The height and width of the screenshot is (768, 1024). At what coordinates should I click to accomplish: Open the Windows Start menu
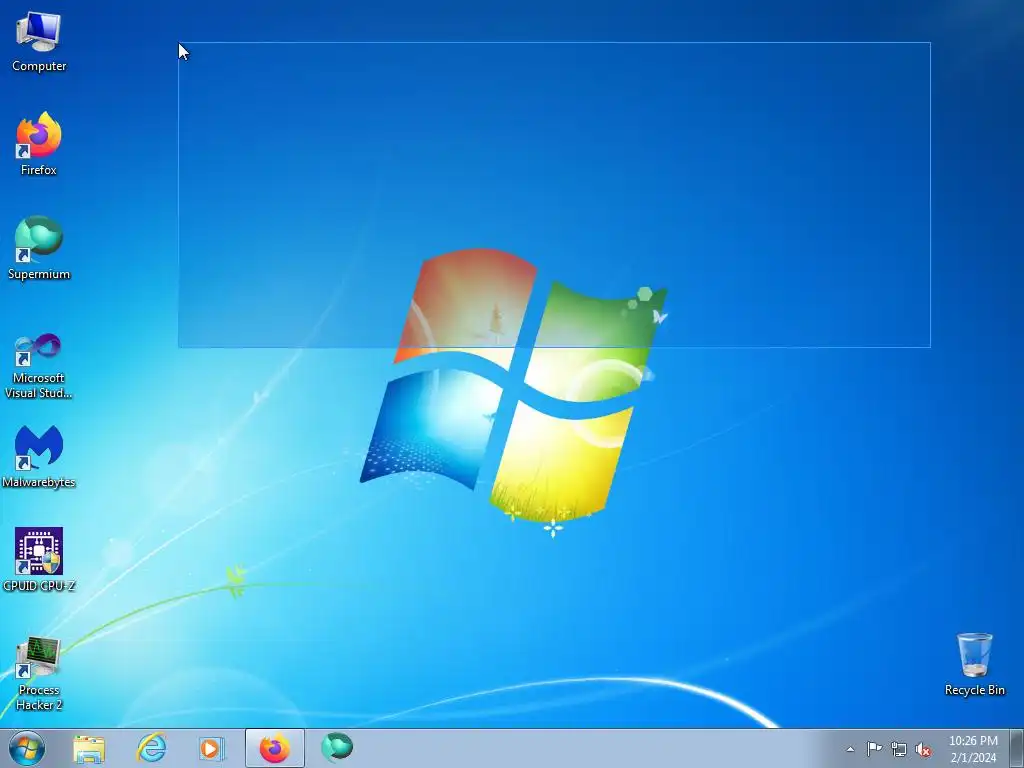27,748
